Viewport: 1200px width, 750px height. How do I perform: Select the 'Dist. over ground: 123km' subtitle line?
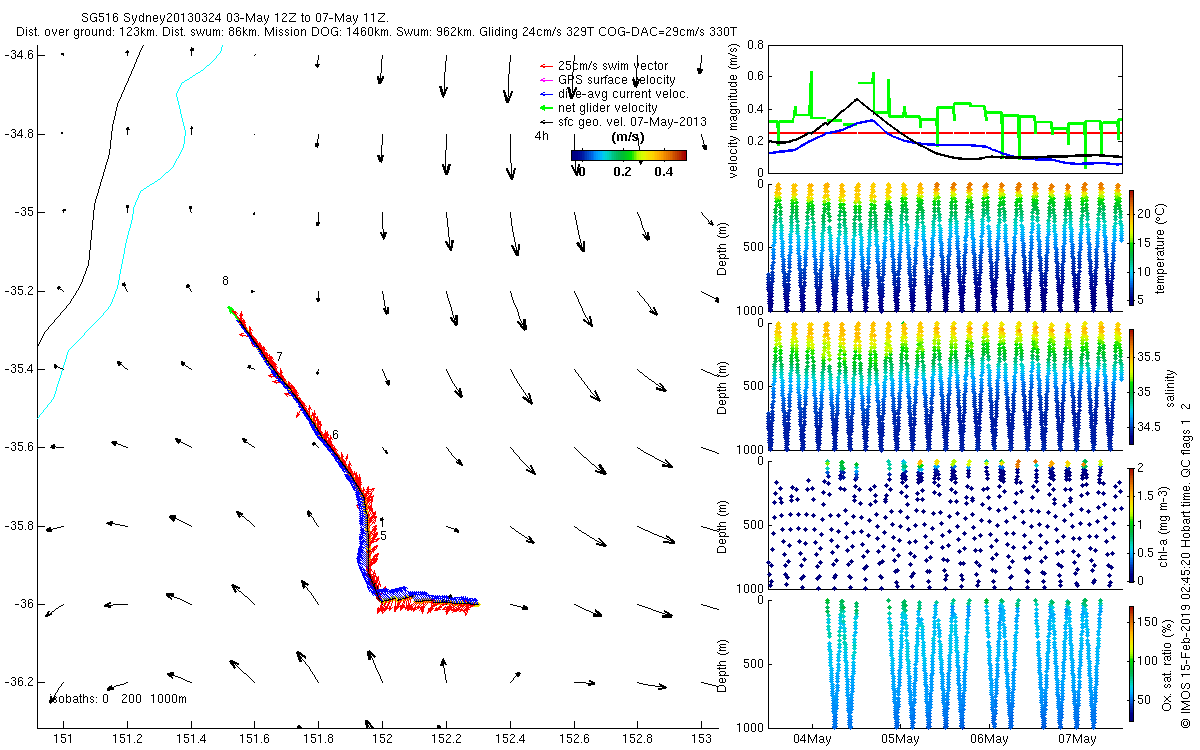(x=375, y=32)
